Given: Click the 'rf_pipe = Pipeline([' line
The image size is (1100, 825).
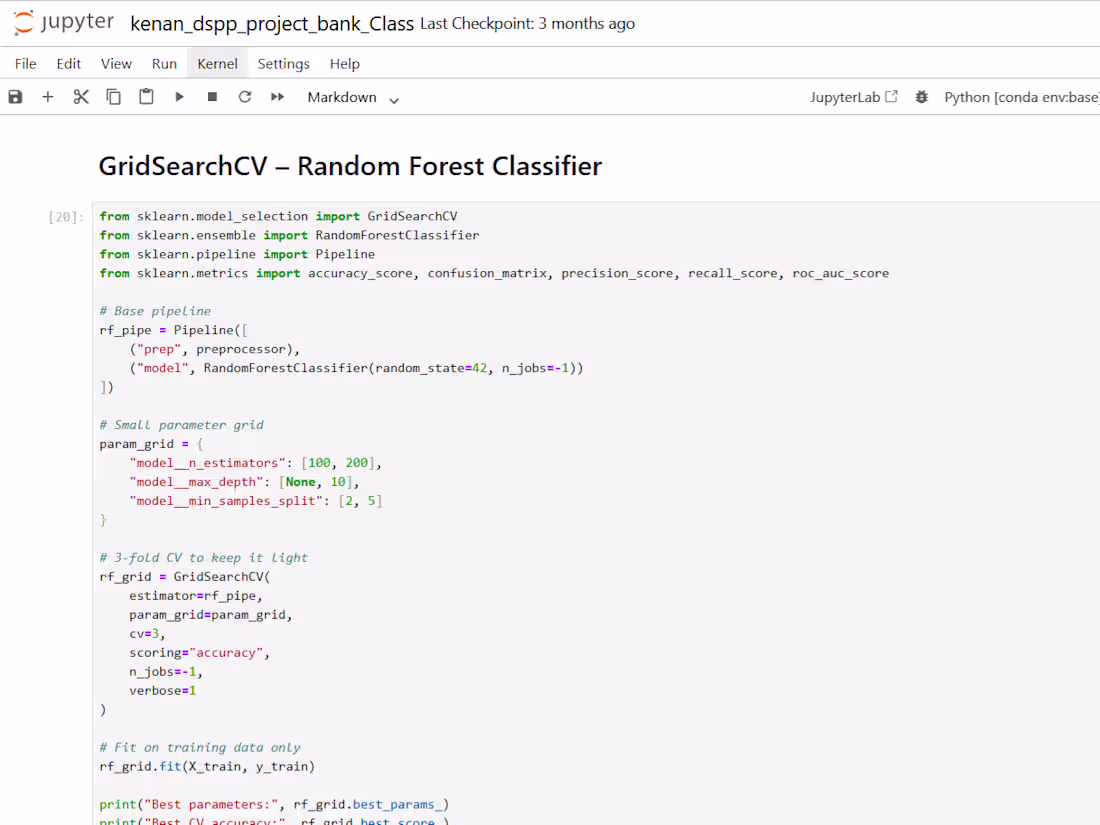Looking at the screenshot, I should click(x=173, y=330).
